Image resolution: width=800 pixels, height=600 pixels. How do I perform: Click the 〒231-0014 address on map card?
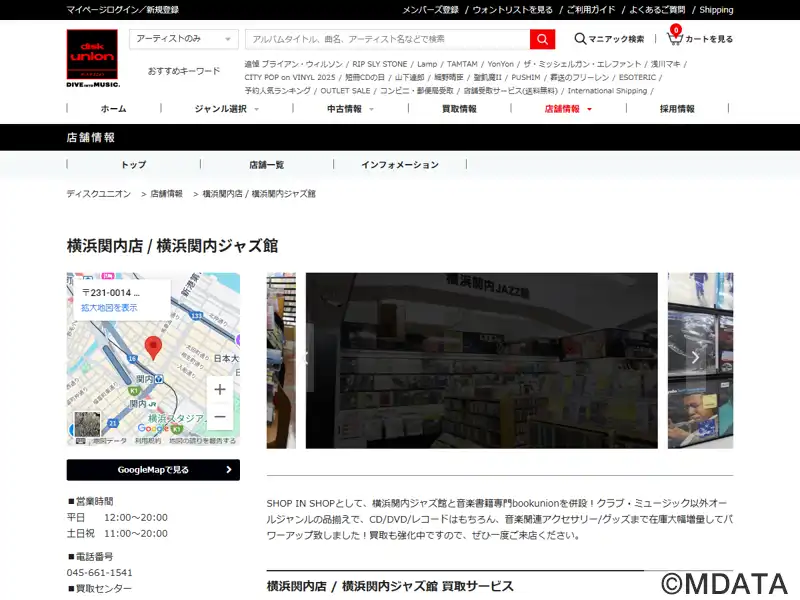(x=111, y=293)
